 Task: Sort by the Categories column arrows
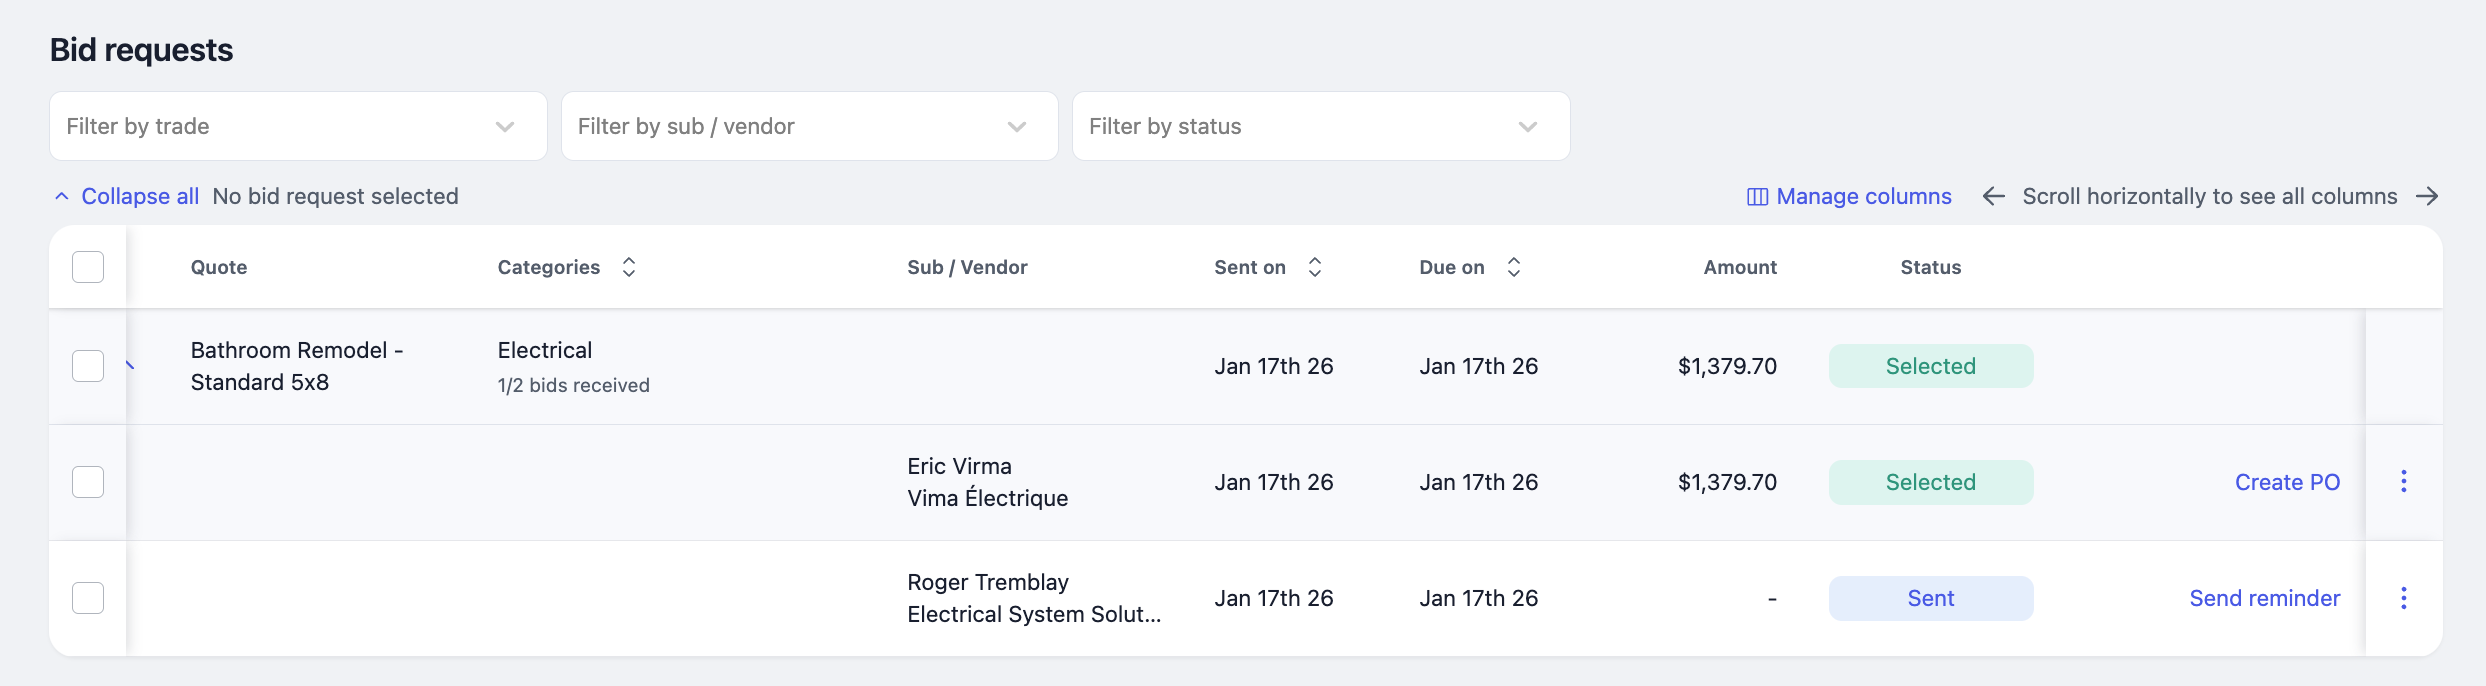tap(629, 267)
